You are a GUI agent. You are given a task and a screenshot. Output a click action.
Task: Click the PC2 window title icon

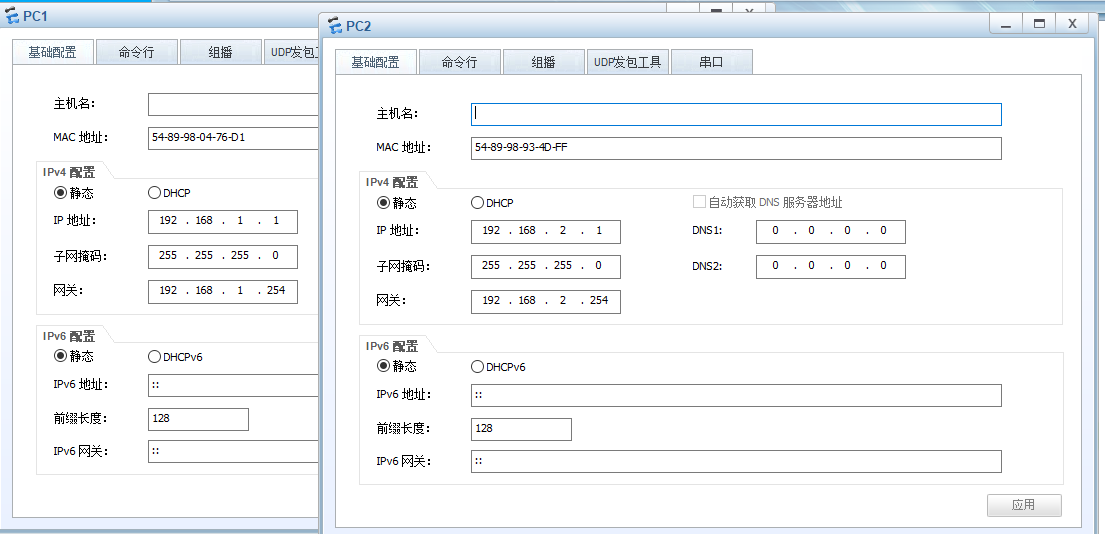[335, 25]
